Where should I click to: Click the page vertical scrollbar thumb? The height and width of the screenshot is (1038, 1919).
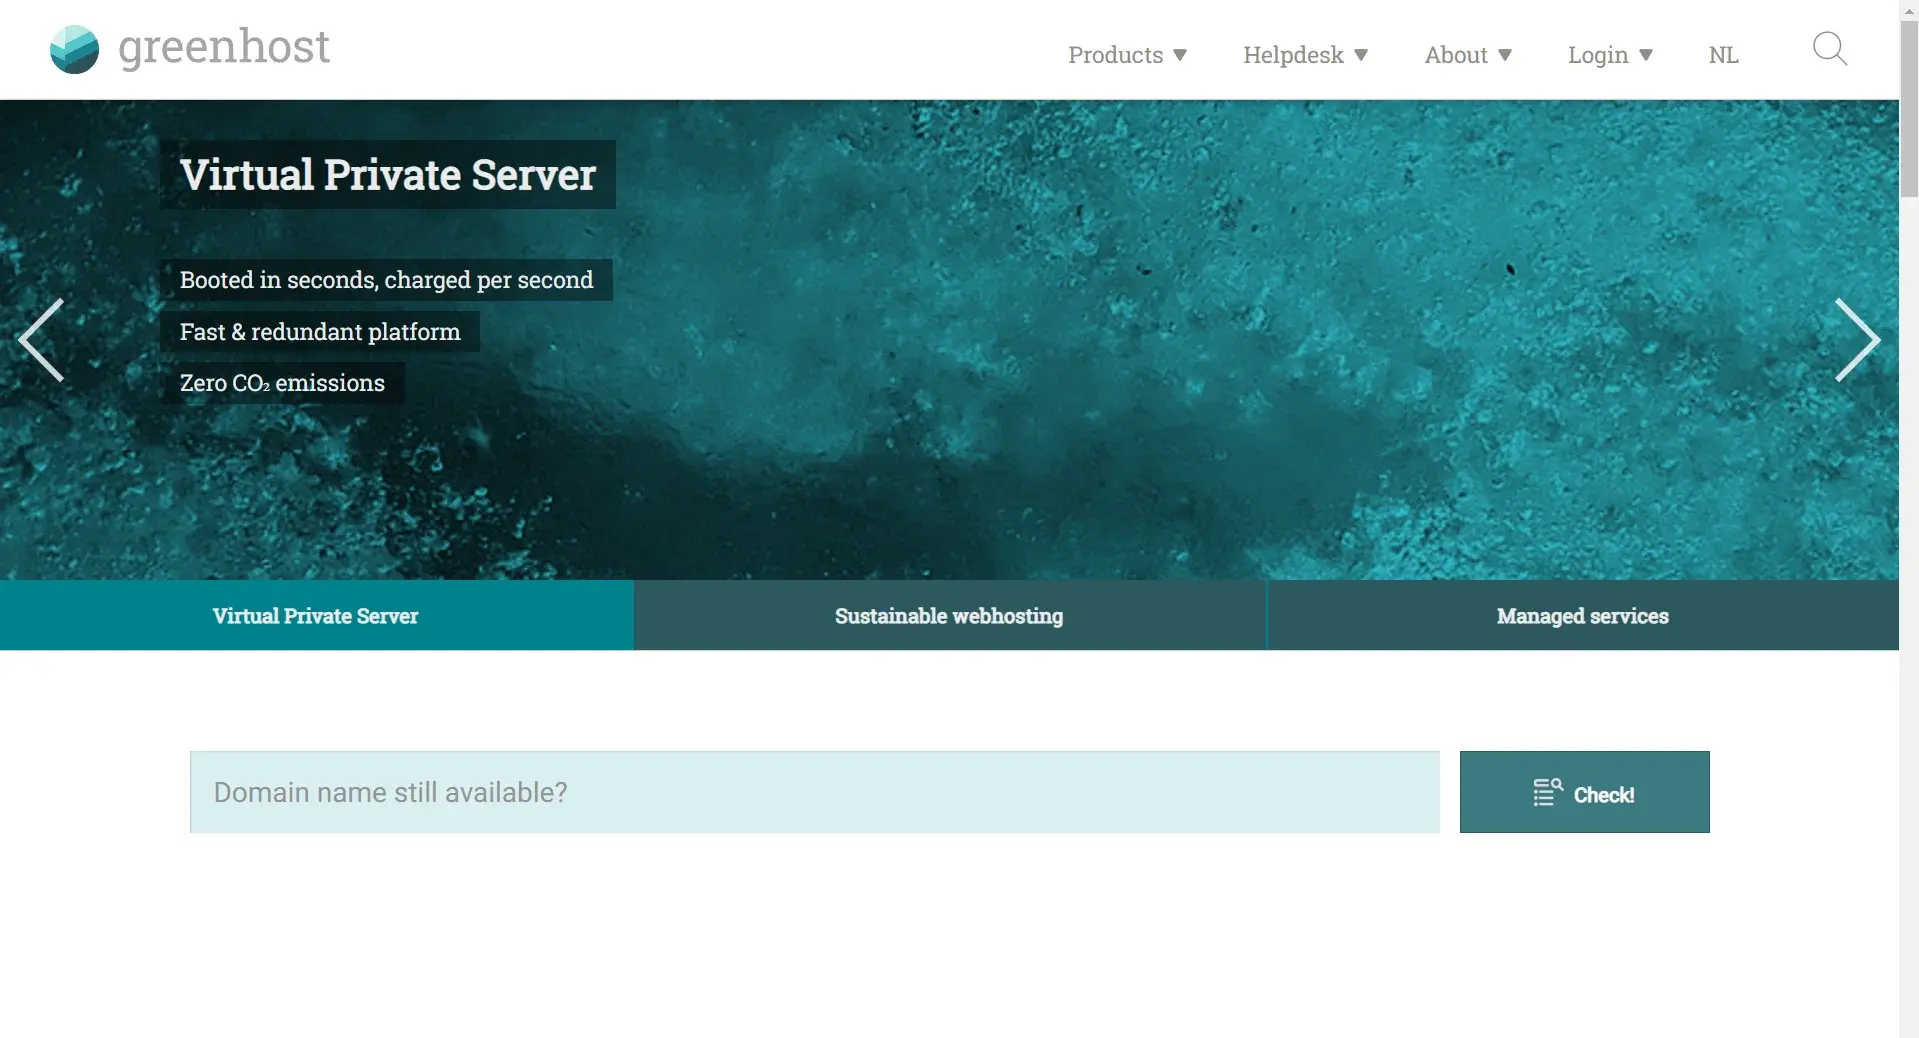point(1909,110)
